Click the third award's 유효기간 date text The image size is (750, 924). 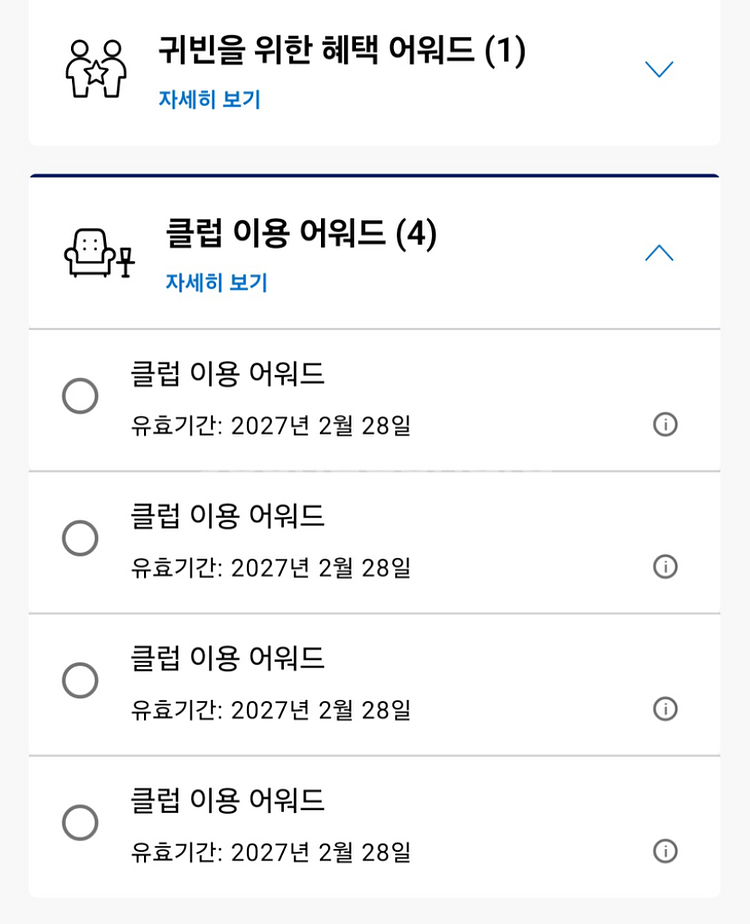270,710
